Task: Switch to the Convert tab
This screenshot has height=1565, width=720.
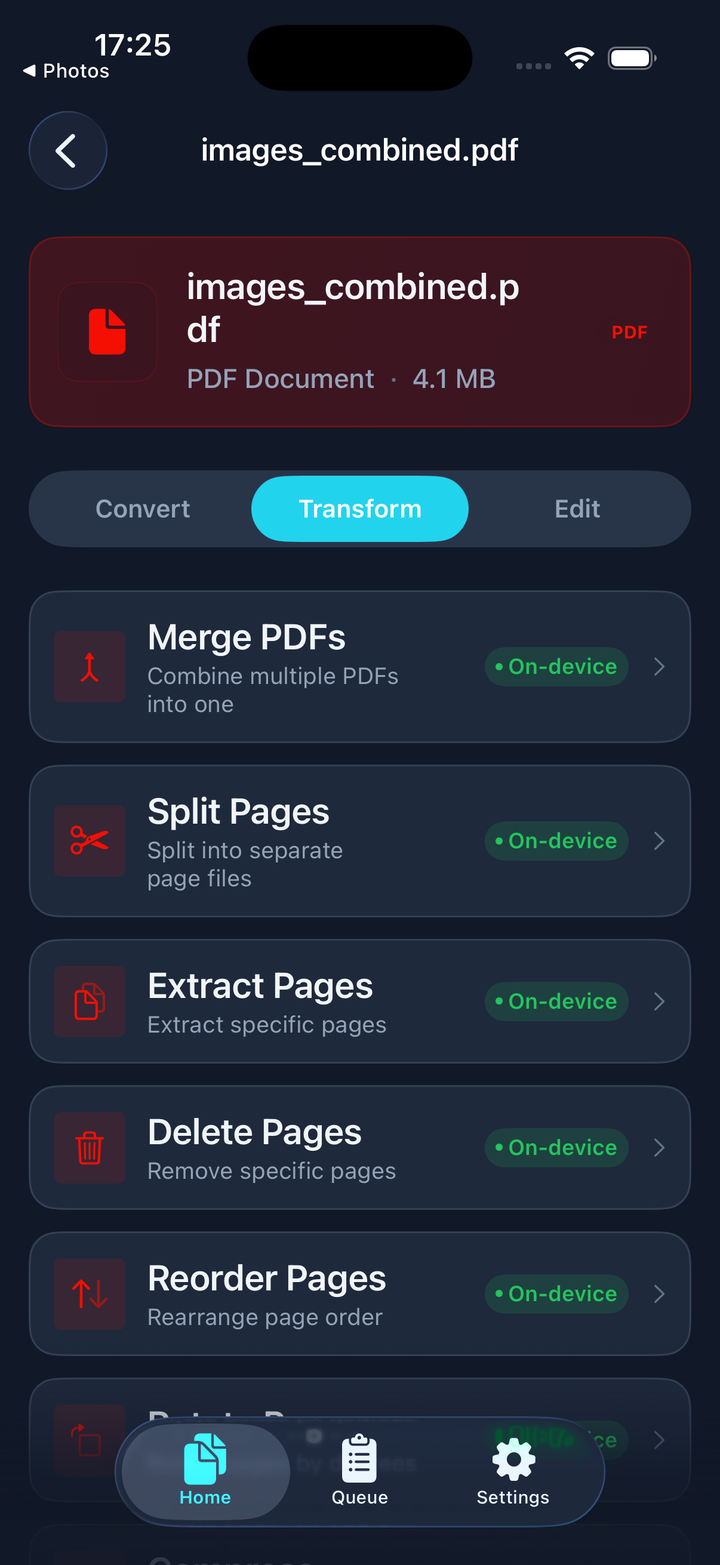Action: click(143, 509)
